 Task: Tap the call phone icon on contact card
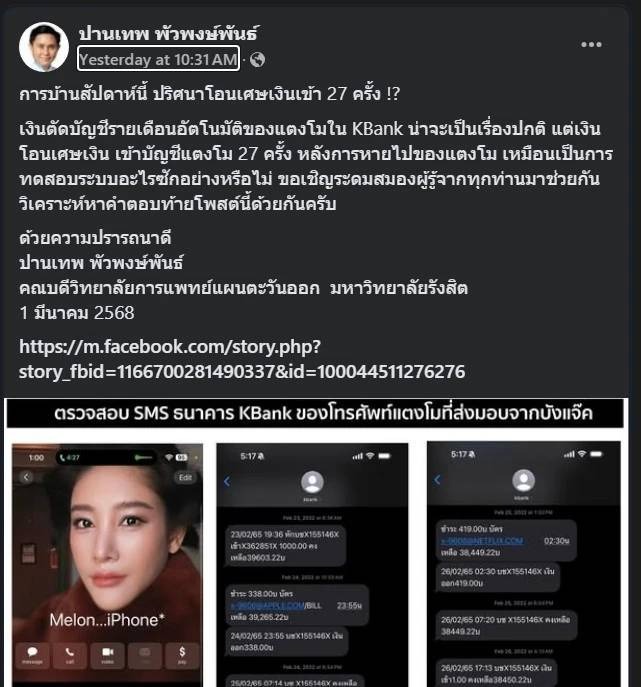[70, 655]
